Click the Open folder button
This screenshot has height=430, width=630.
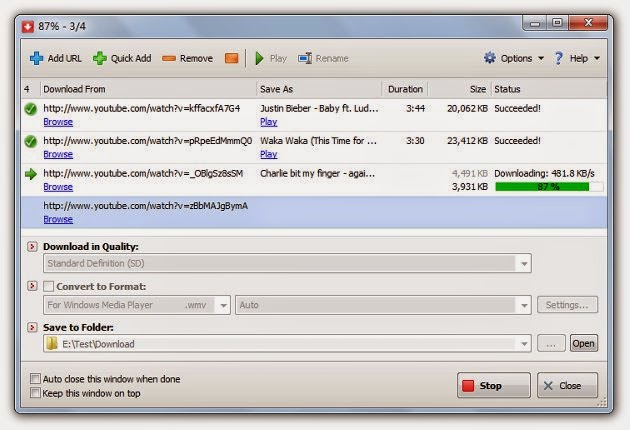583,344
